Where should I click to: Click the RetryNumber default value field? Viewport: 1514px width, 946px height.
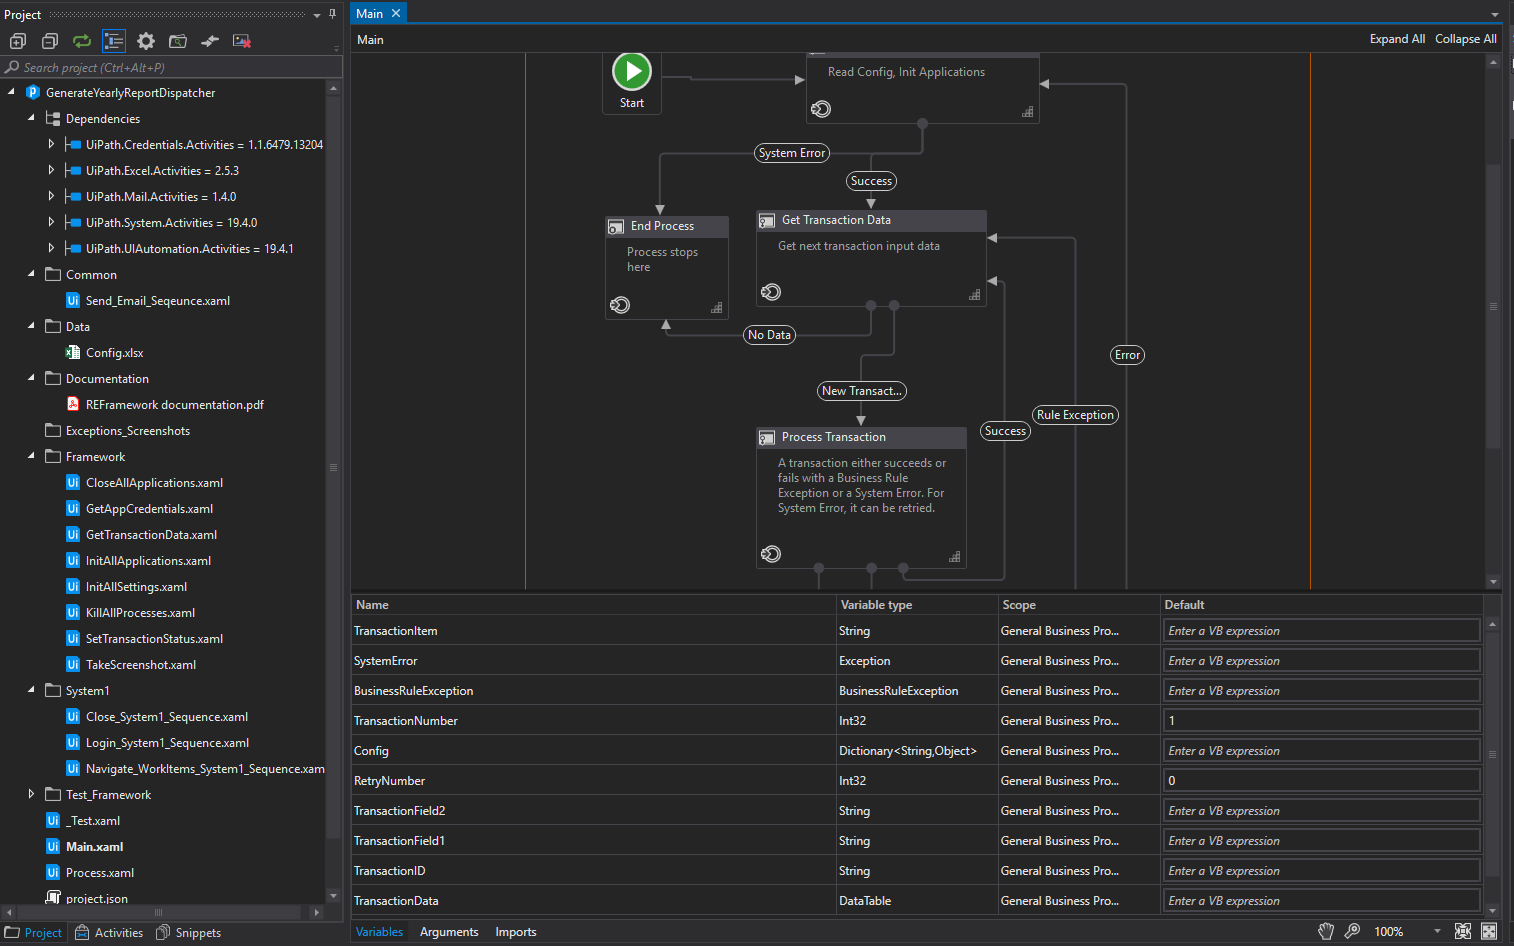[x=1322, y=780]
